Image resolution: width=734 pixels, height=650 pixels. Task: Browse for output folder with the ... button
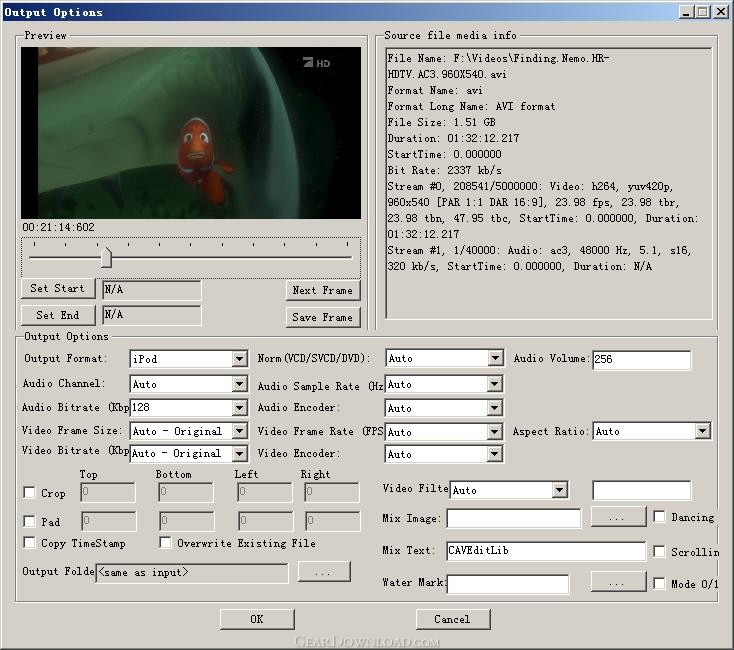tap(324, 571)
